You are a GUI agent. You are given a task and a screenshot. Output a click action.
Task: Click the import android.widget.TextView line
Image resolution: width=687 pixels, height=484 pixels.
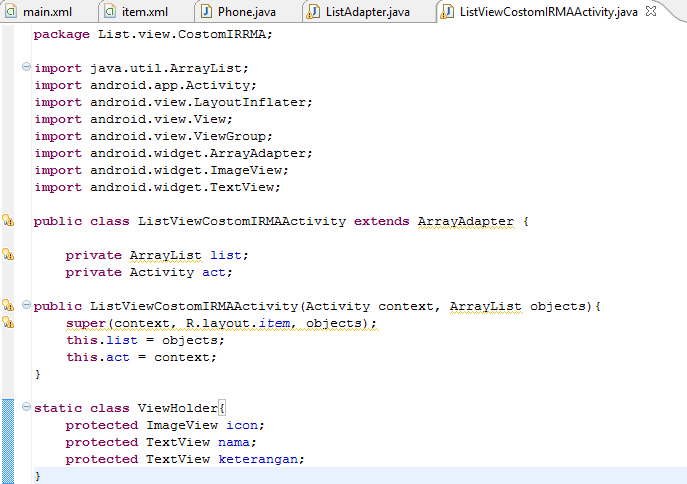157,187
